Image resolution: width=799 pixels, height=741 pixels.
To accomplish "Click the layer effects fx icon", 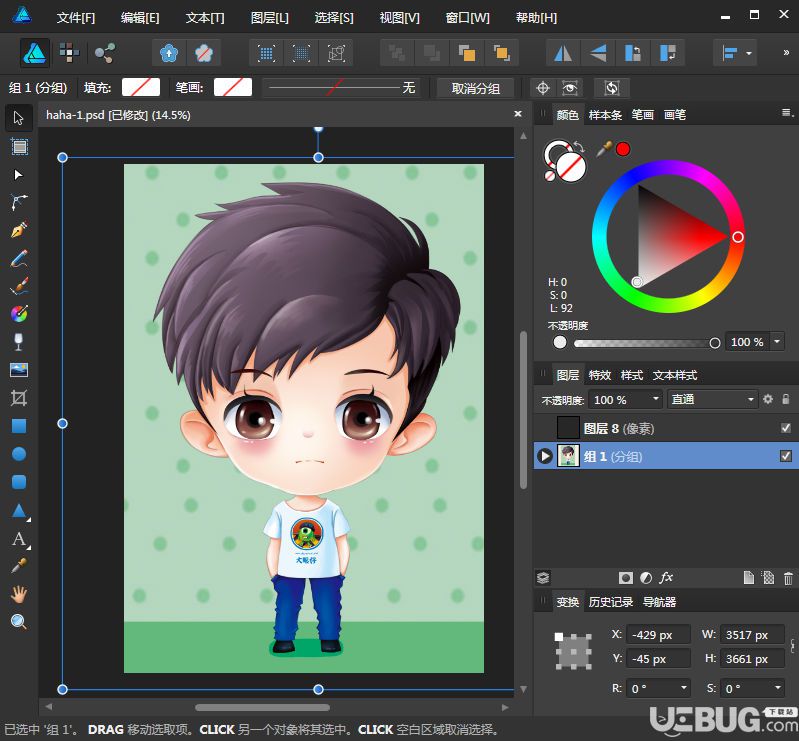I will coord(666,577).
